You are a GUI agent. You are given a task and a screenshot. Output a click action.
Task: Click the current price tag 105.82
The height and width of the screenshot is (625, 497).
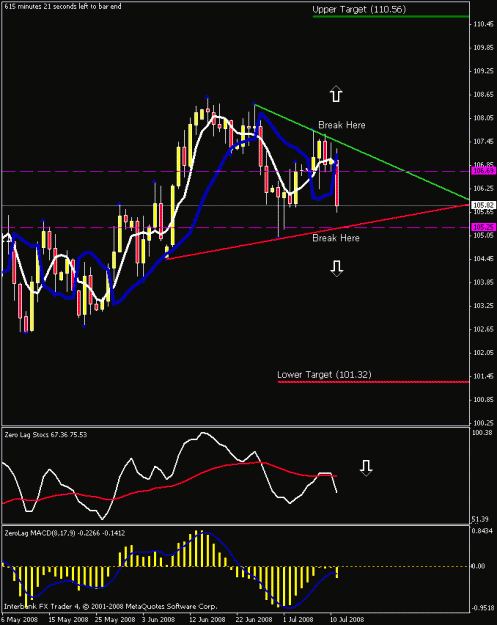[483, 205]
